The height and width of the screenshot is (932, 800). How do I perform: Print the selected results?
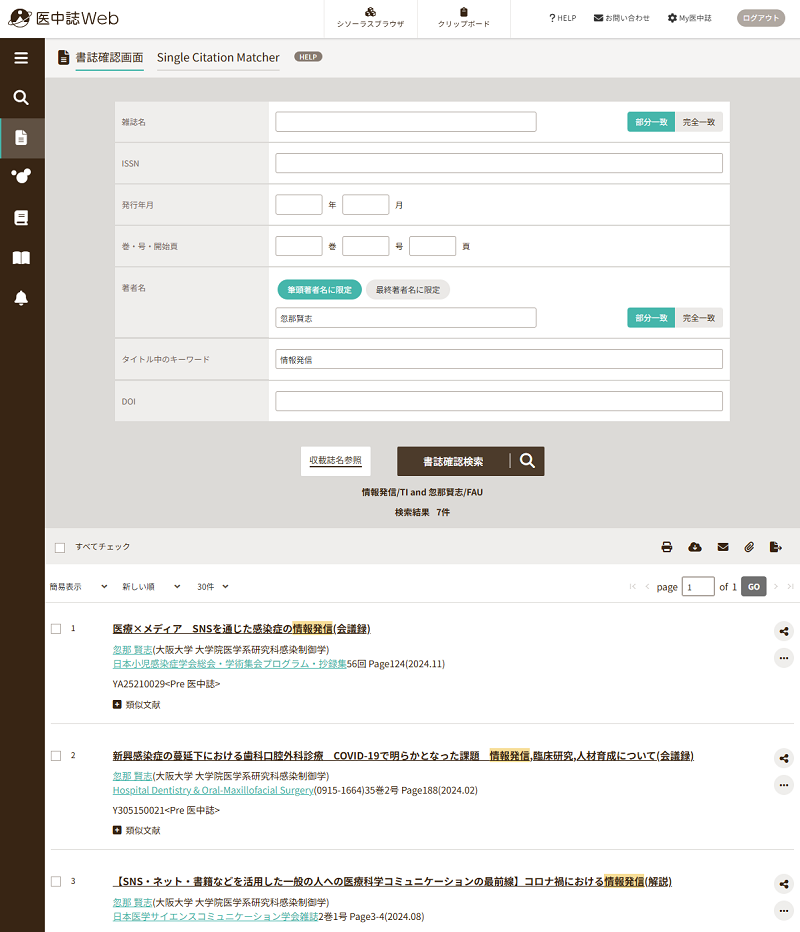coord(667,547)
